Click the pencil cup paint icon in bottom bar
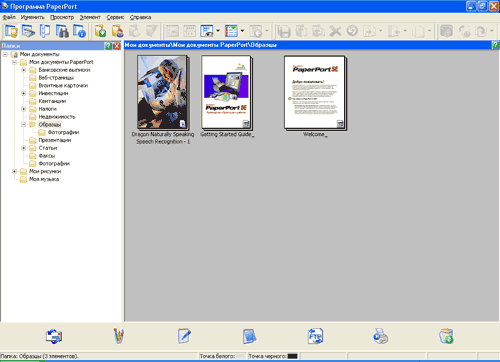Viewport: 500px width, 362px height. click(x=119, y=336)
